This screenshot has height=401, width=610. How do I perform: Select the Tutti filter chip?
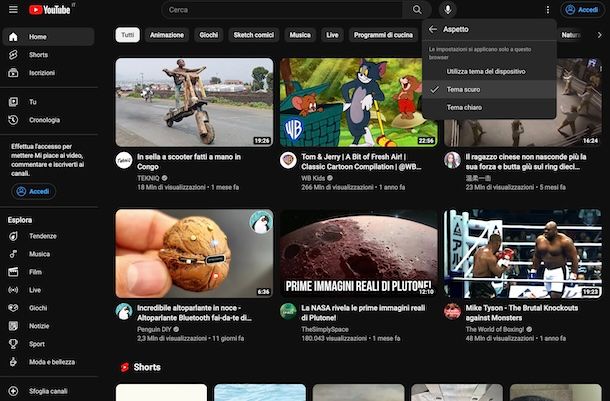128,35
